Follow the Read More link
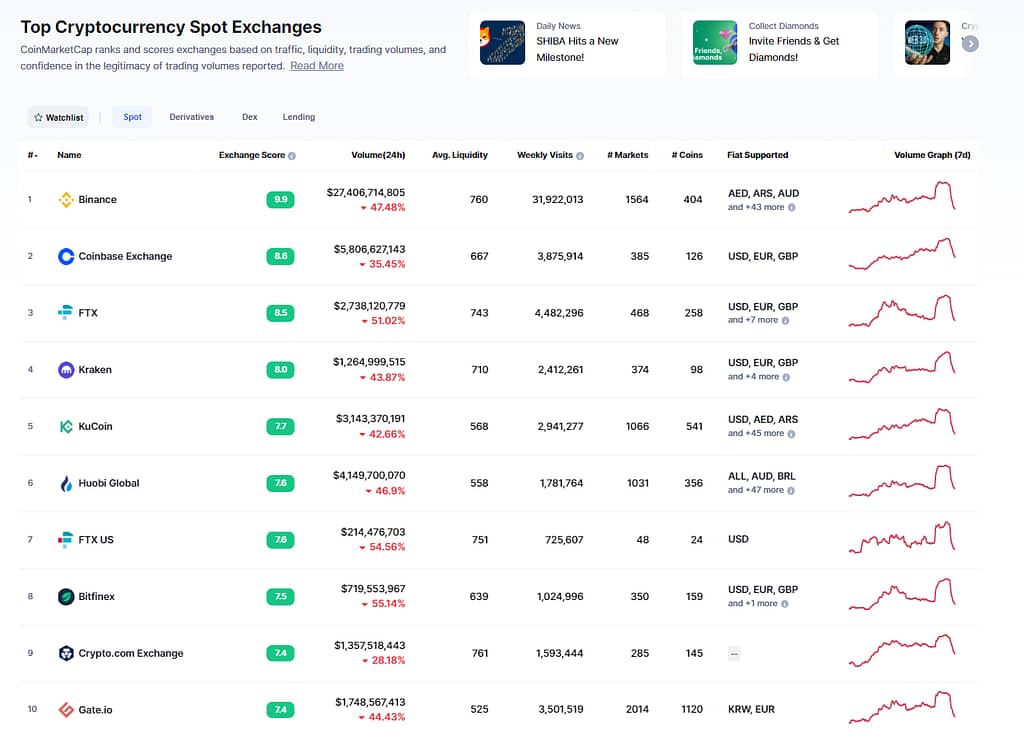This screenshot has height=737, width=1024. [317, 66]
